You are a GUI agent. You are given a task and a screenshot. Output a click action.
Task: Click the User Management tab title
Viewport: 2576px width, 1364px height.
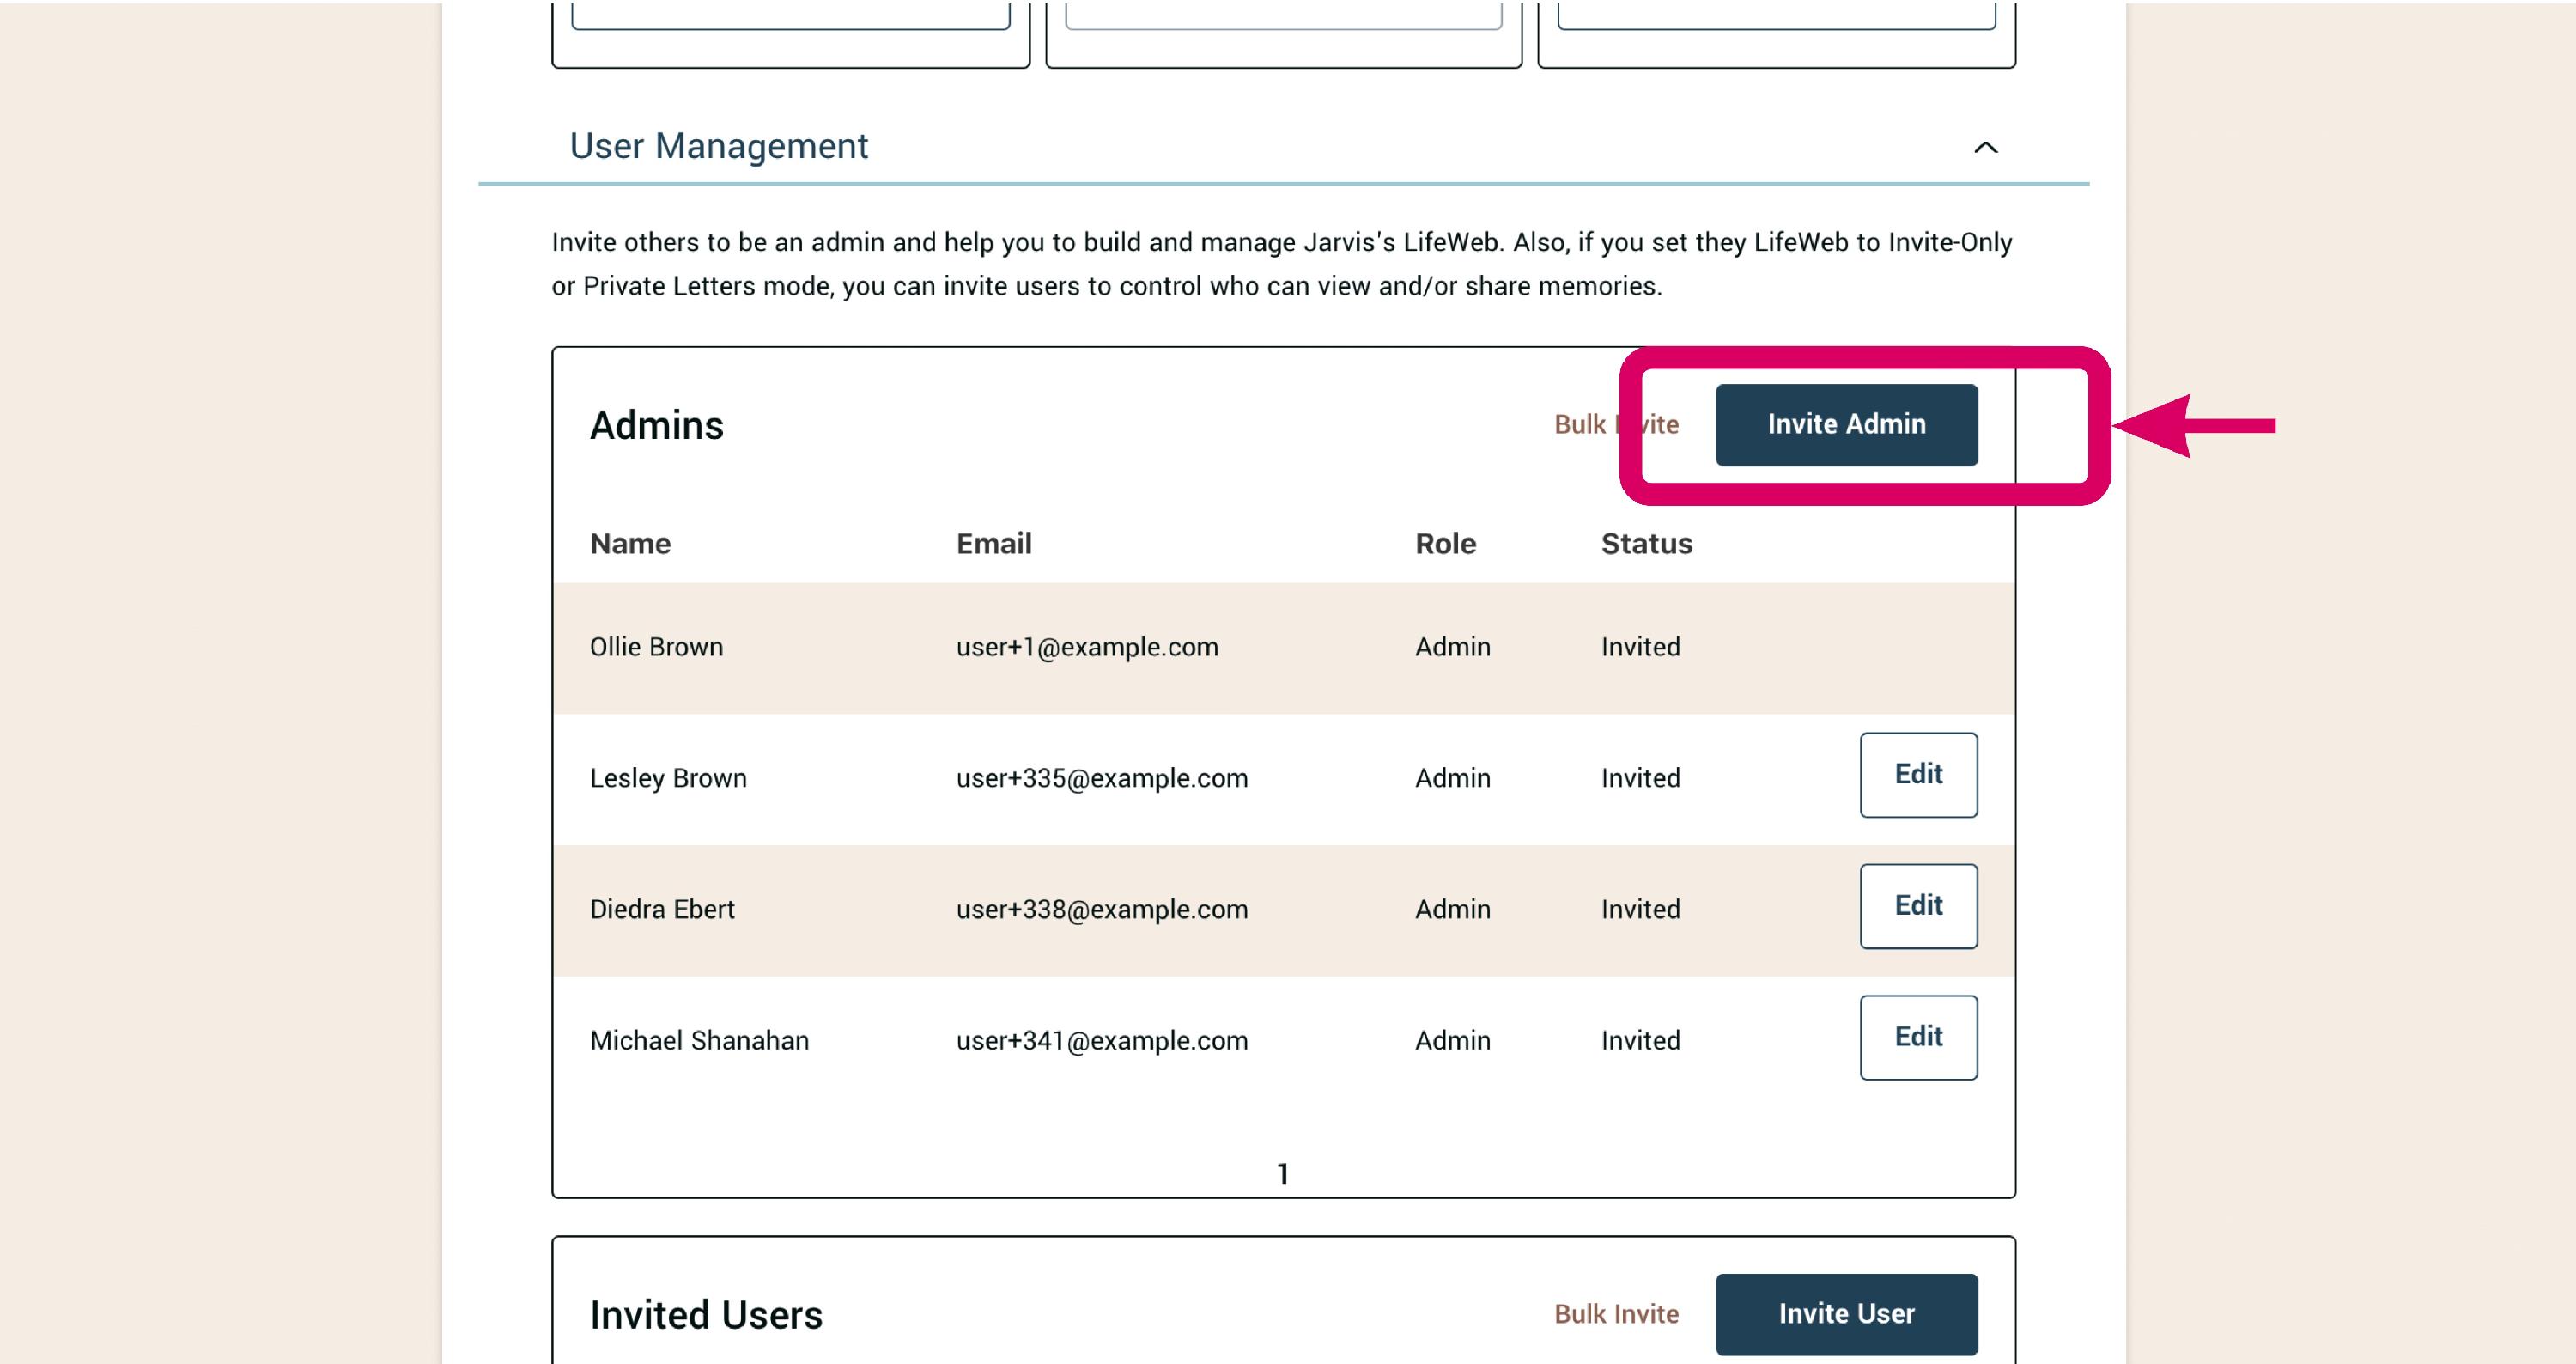tap(719, 146)
